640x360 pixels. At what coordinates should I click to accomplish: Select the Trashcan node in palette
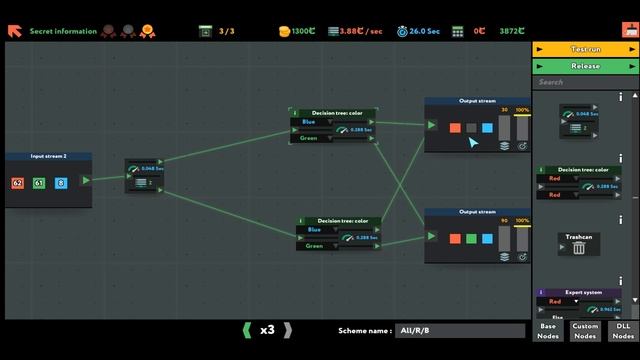(579, 244)
